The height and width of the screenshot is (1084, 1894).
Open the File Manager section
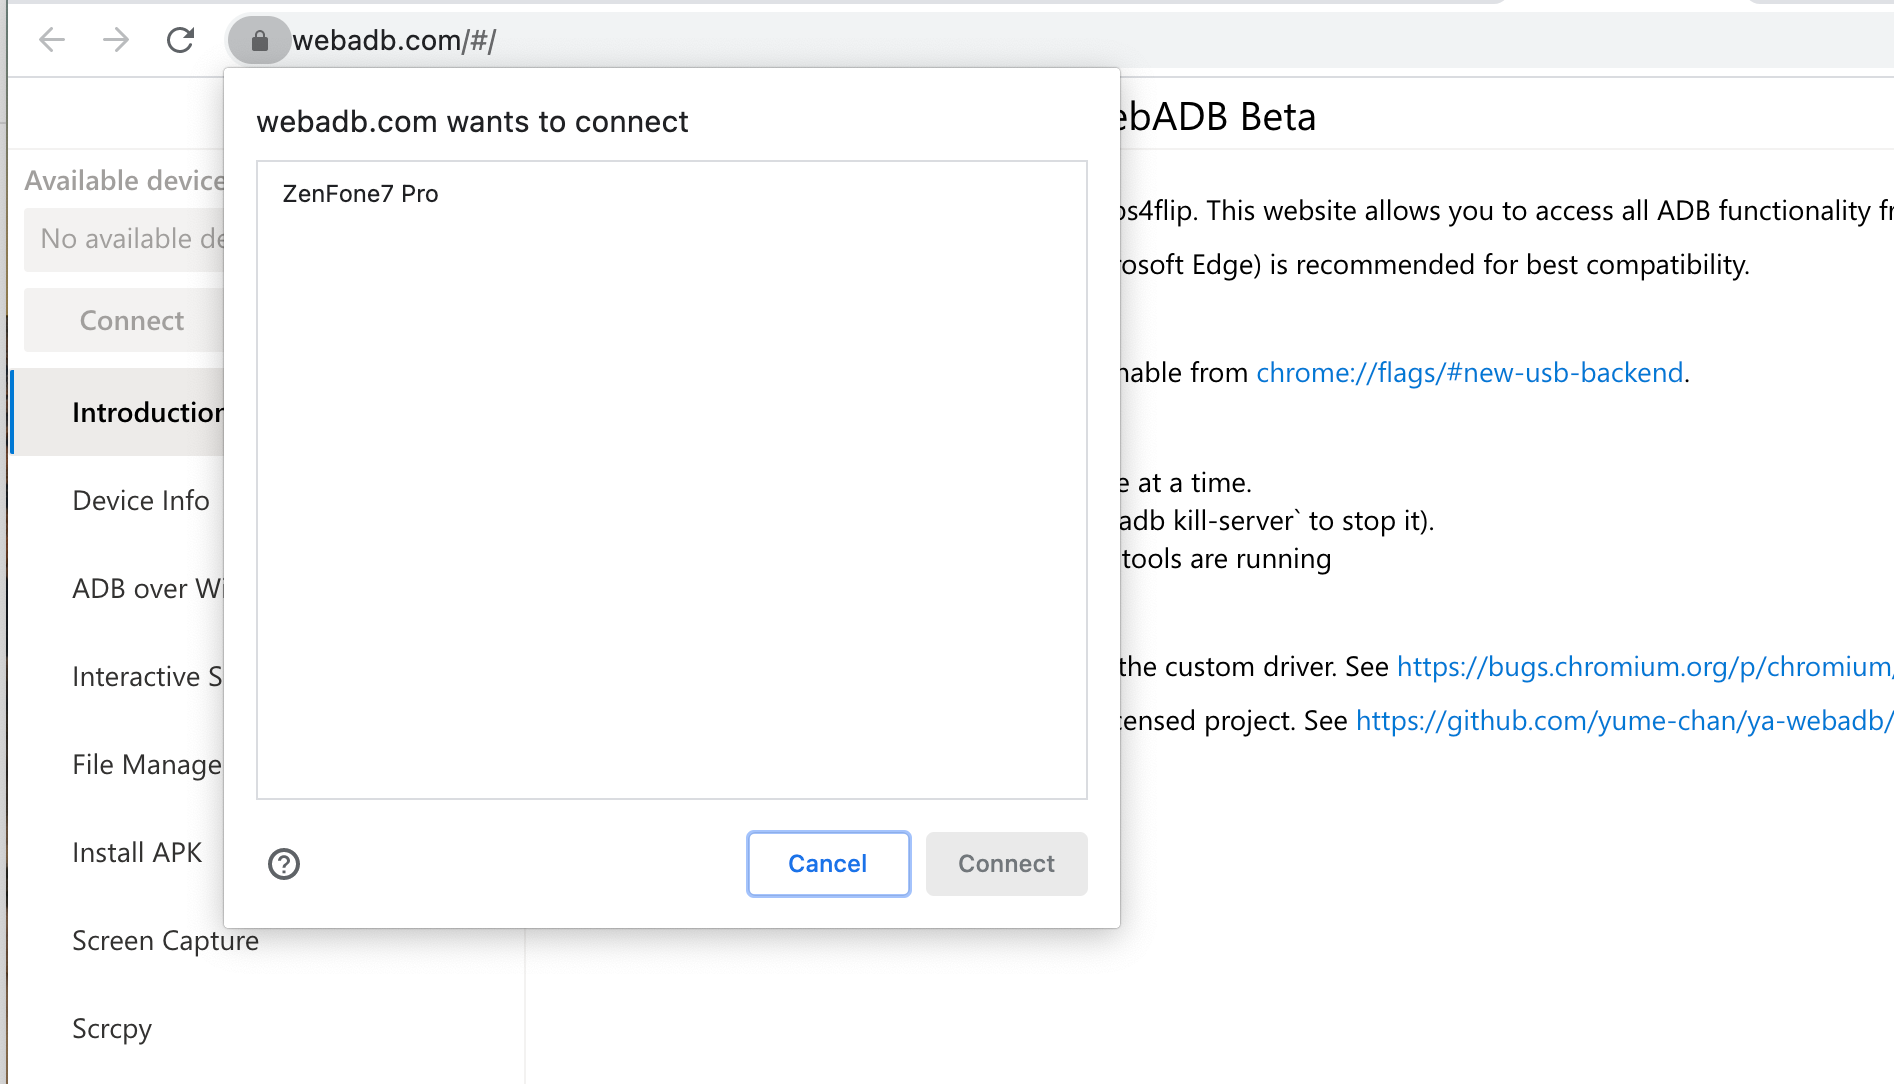146,765
